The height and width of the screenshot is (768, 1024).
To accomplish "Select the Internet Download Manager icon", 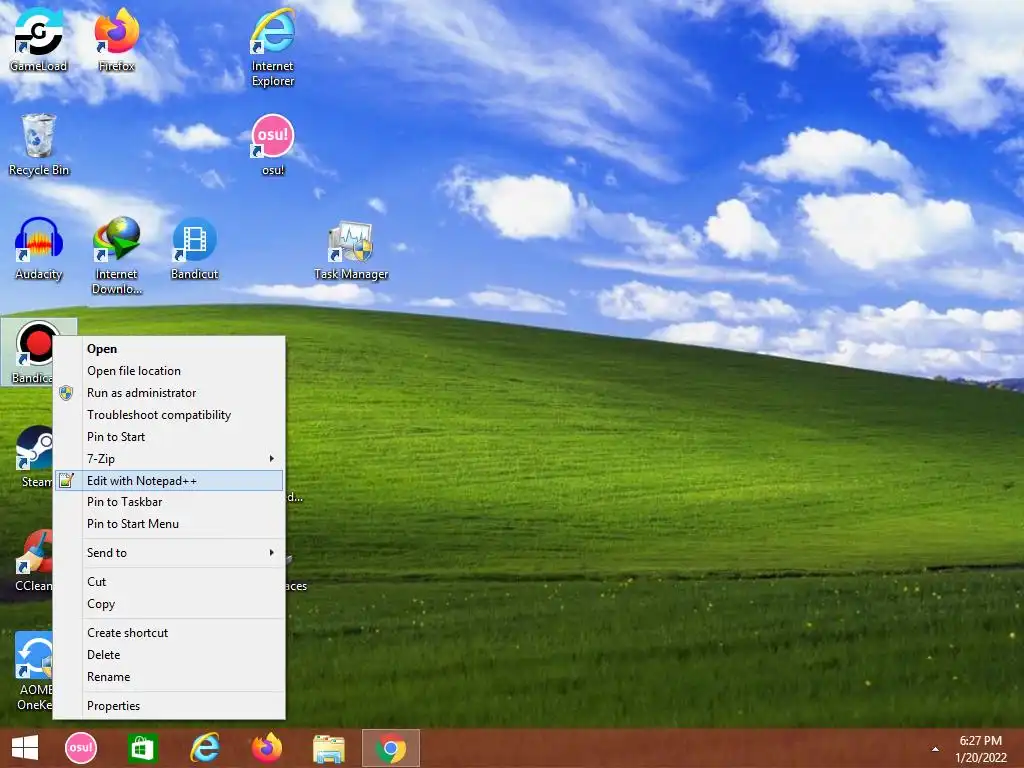I will pyautogui.click(x=117, y=256).
